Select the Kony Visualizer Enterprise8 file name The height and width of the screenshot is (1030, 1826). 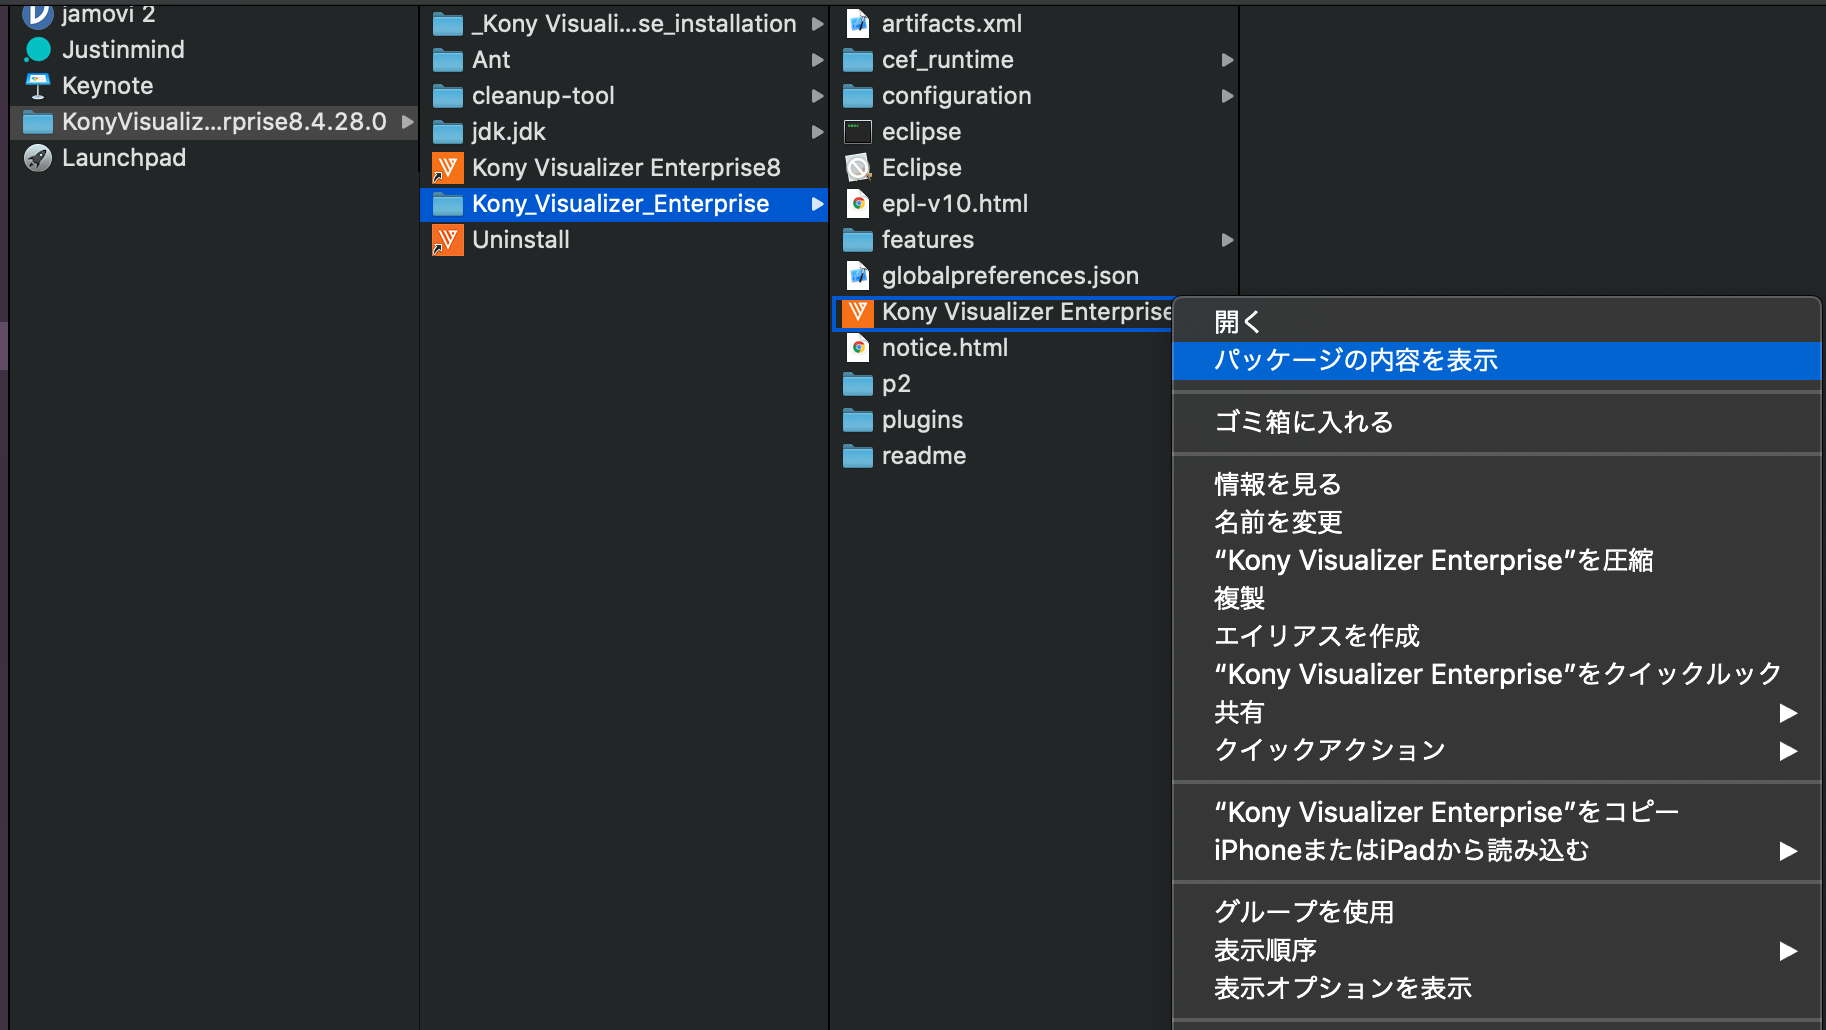tap(626, 168)
